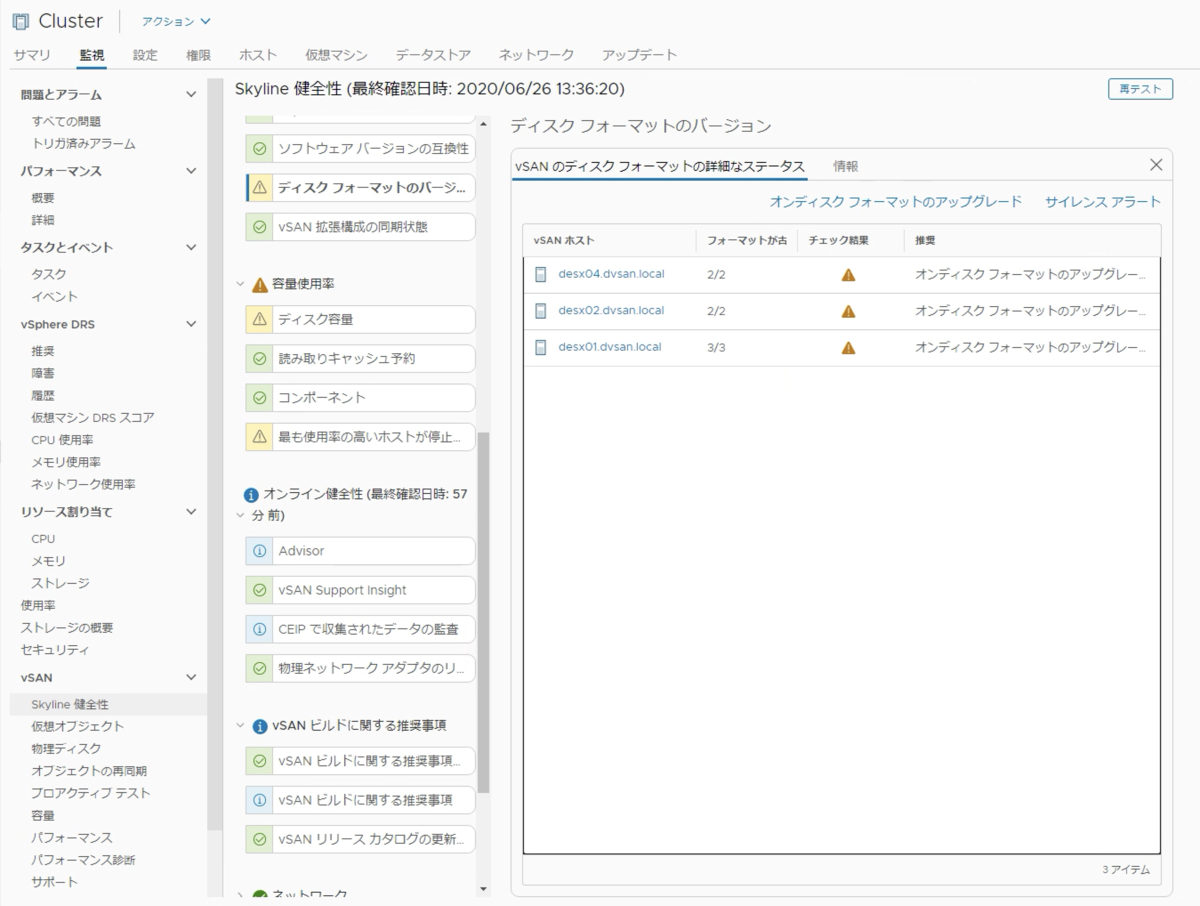Image resolution: width=1200 pixels, height=906 pixels.
Task: Click サイレンス アラート link
Action: coord(1103,202)
